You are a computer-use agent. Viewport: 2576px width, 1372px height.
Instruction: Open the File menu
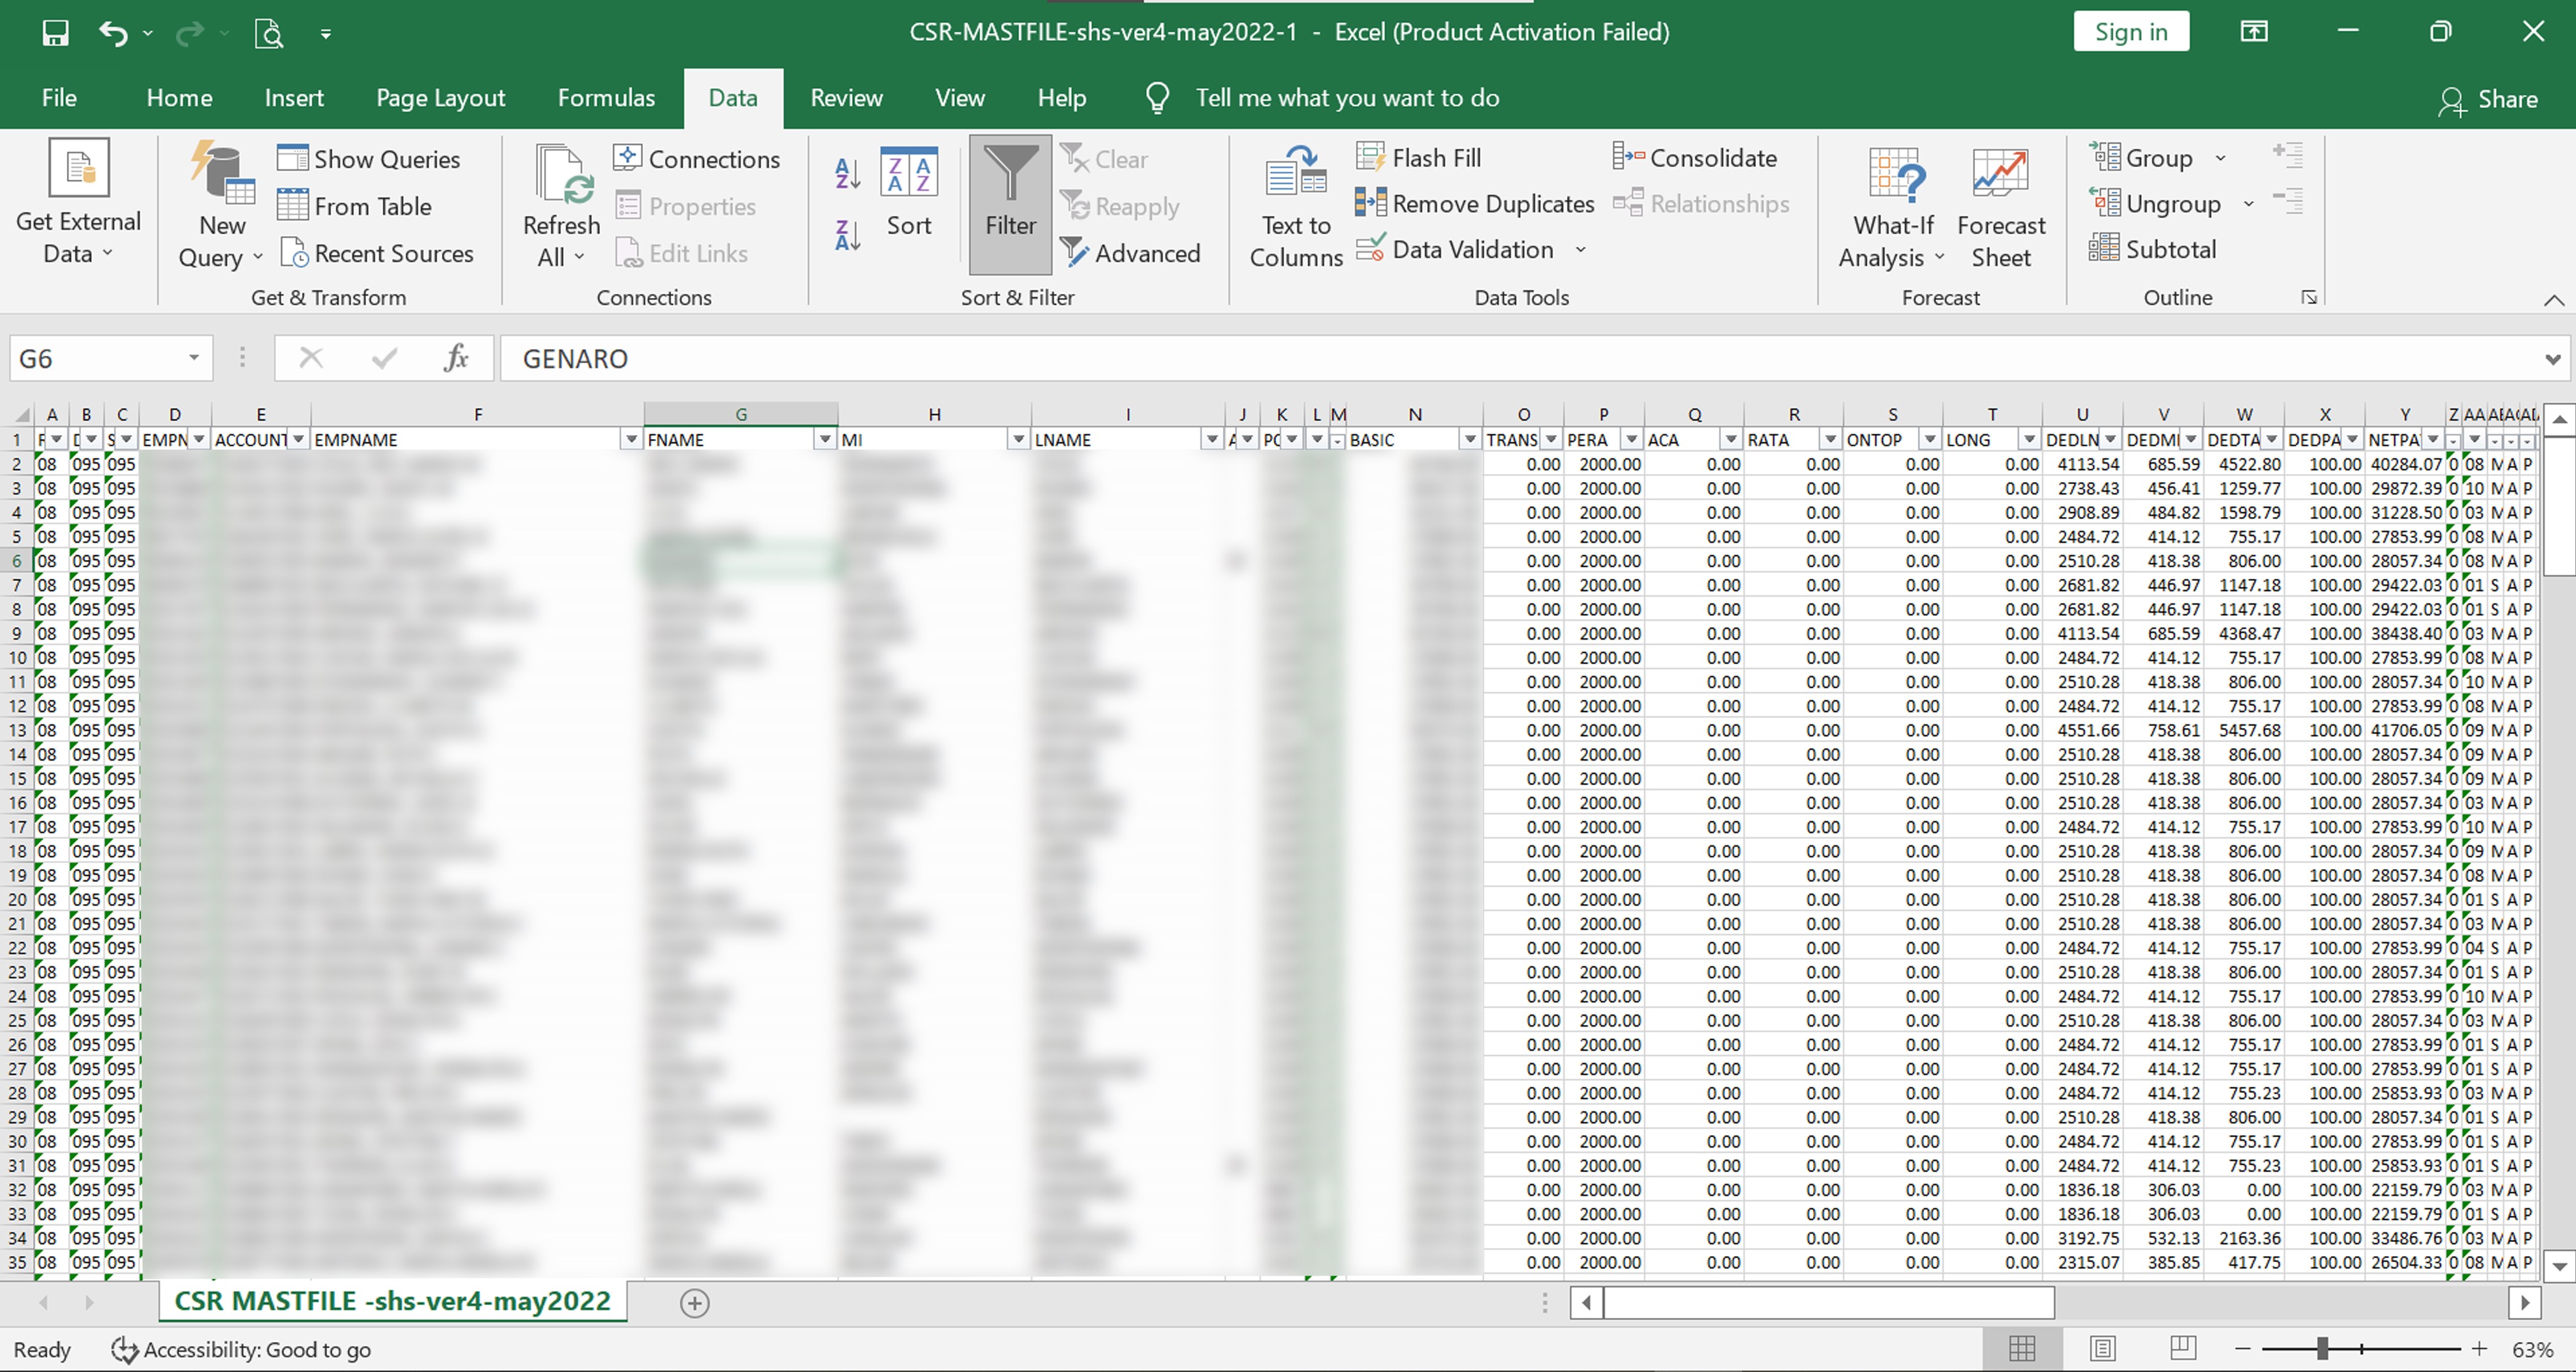59,98
